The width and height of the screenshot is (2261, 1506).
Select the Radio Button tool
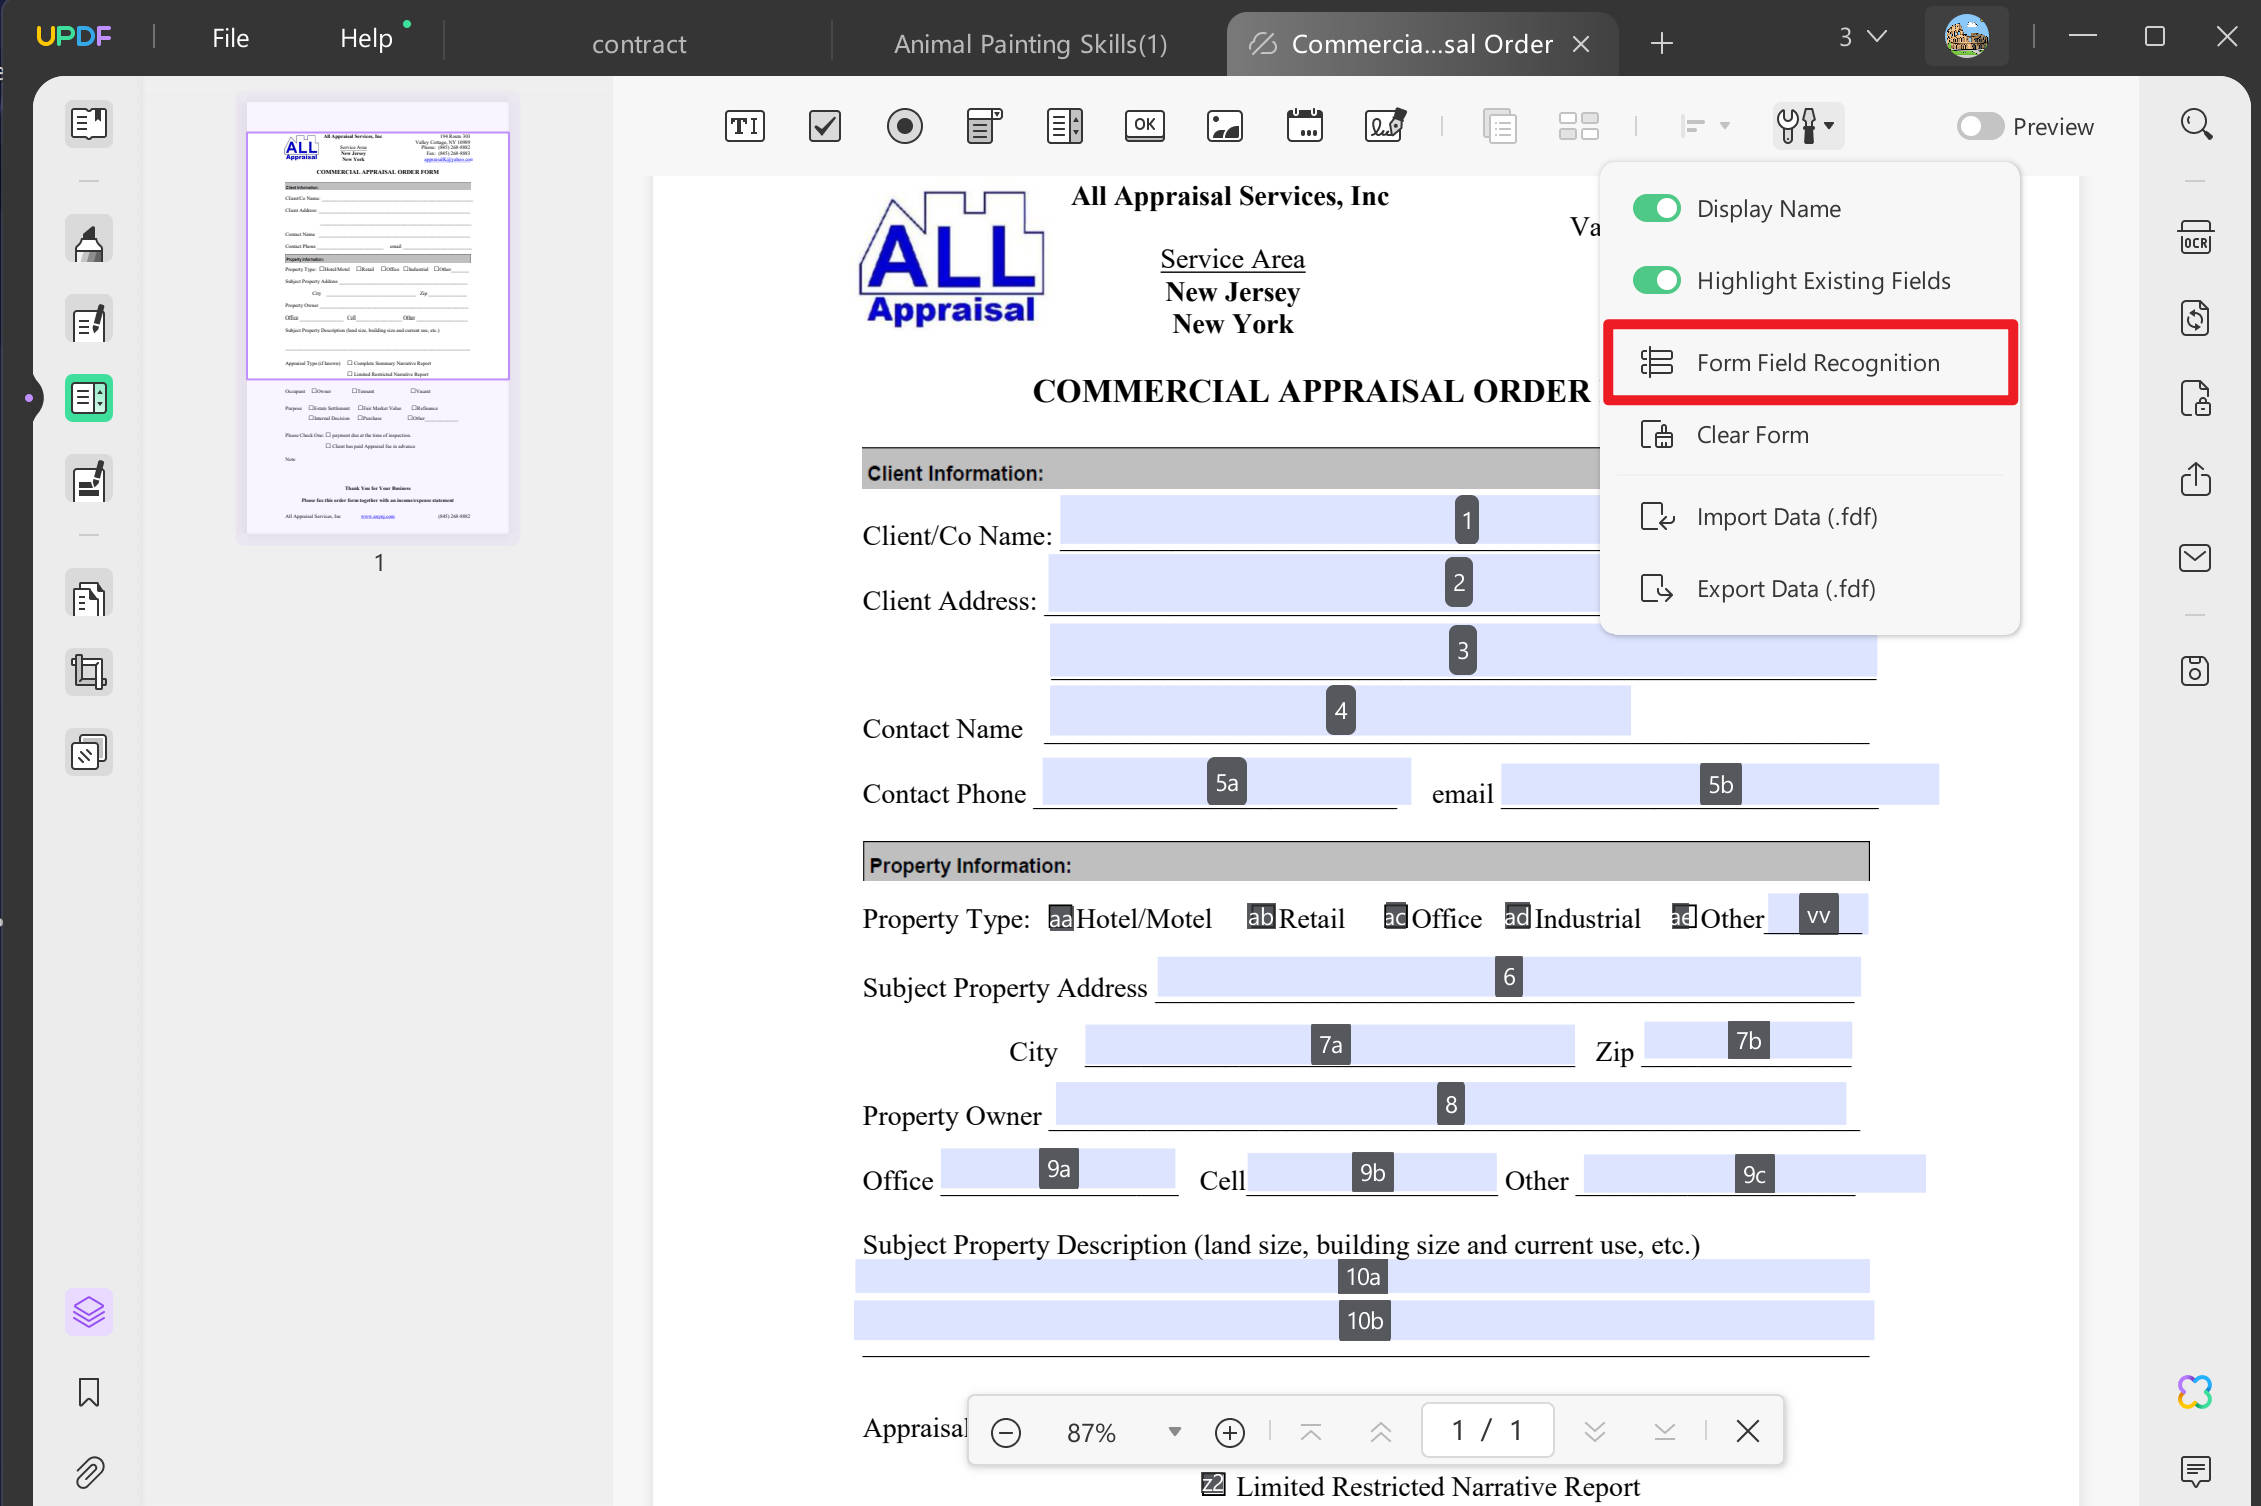[904, 126]
